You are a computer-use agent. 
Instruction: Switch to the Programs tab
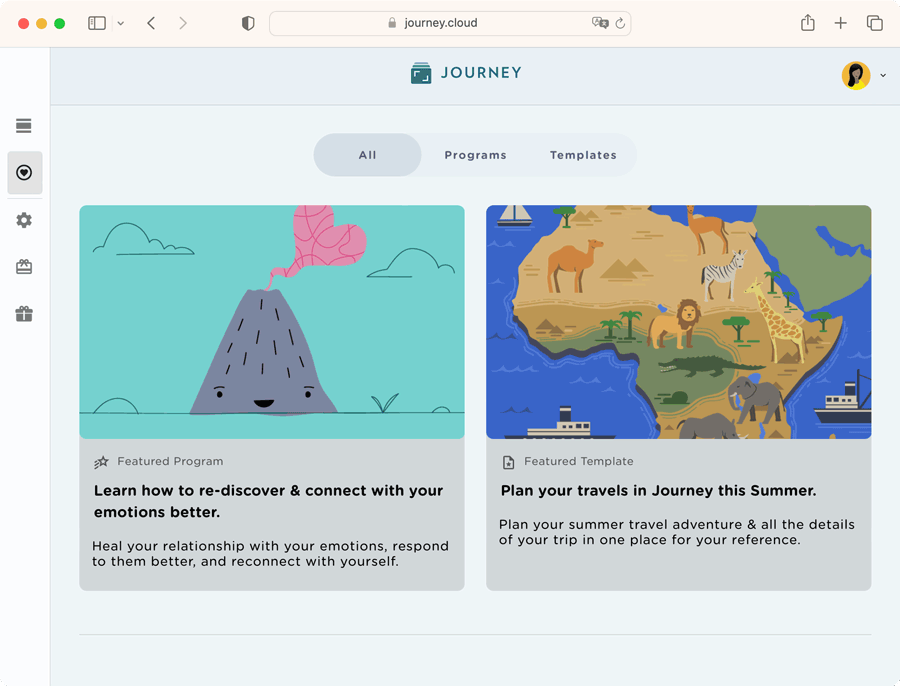475,155
